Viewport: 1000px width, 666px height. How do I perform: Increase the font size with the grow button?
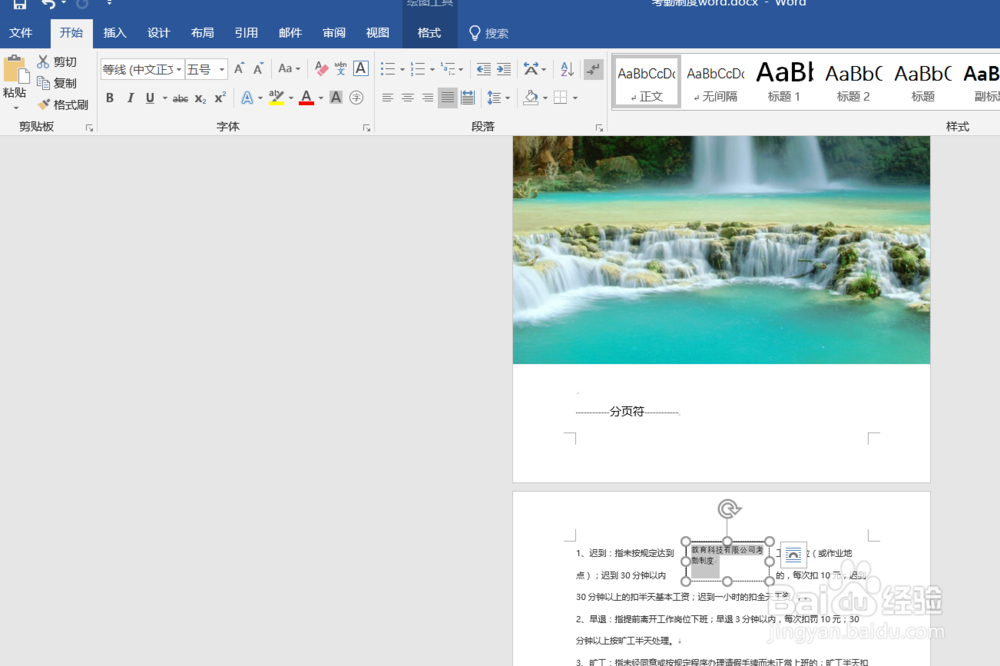[x=239, y=69]
